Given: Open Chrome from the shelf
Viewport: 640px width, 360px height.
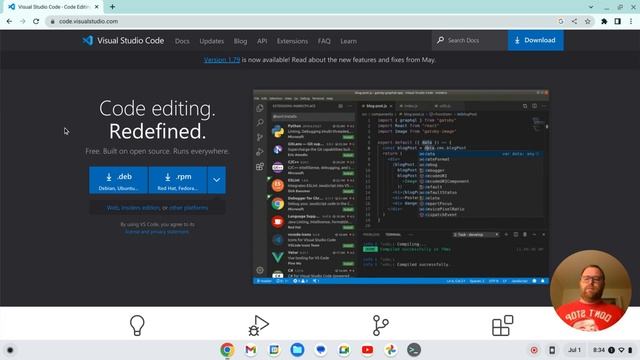Looking at the screenshot, I should click(227, 350).
